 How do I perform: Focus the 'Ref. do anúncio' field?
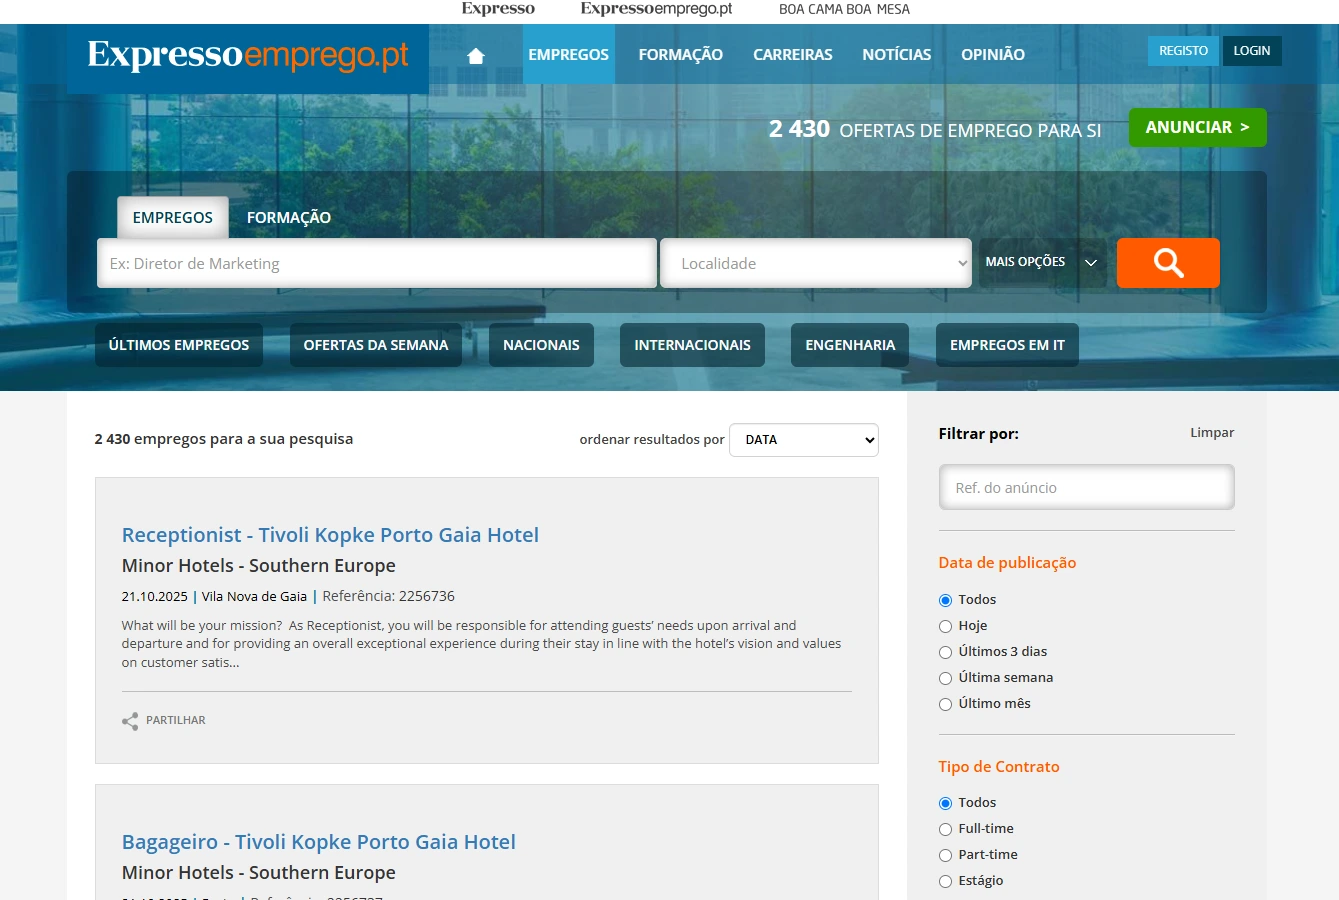(1087, 488)
